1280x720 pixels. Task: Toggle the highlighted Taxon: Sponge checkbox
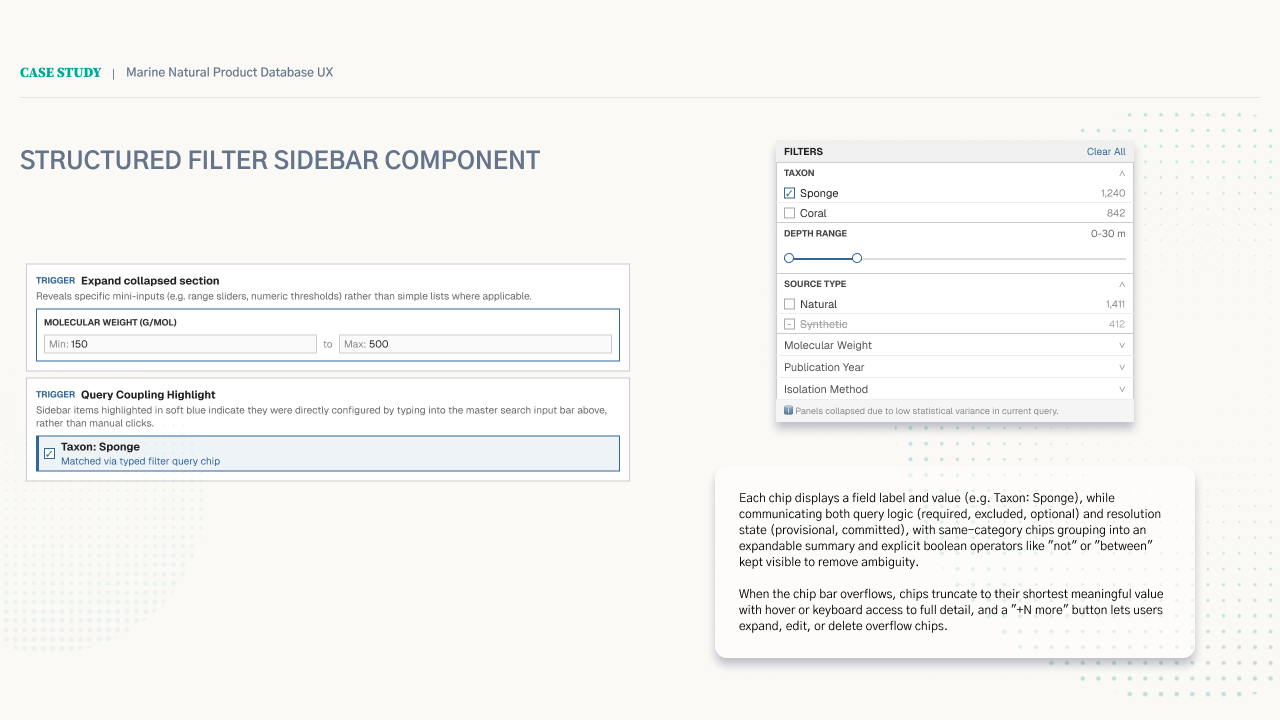click(x=49, y=454)
